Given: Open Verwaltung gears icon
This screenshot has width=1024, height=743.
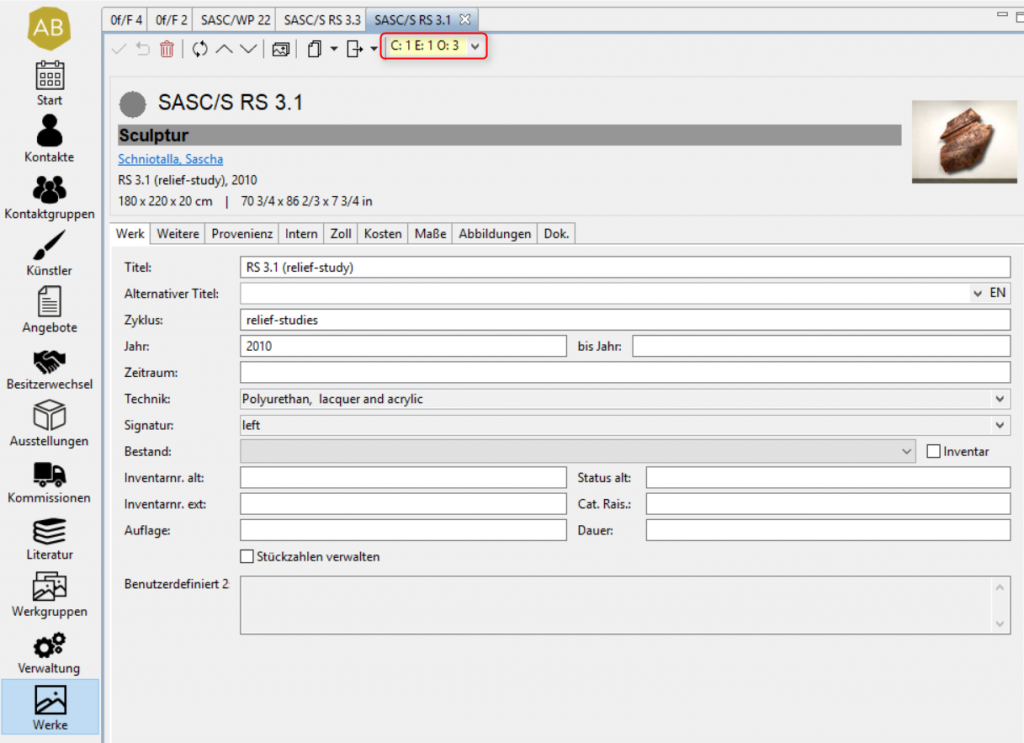Looking at the screenshot, I should [x=50, y=645].
